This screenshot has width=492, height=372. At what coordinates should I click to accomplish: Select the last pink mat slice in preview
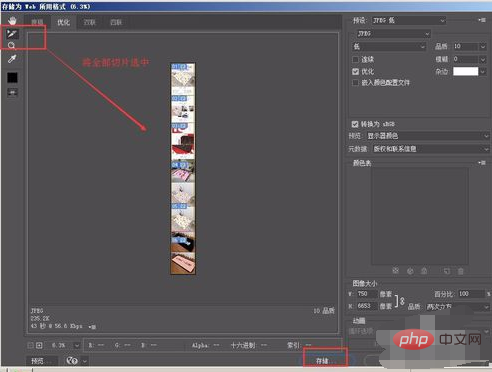pyautogui.click(x=183, y=263)
